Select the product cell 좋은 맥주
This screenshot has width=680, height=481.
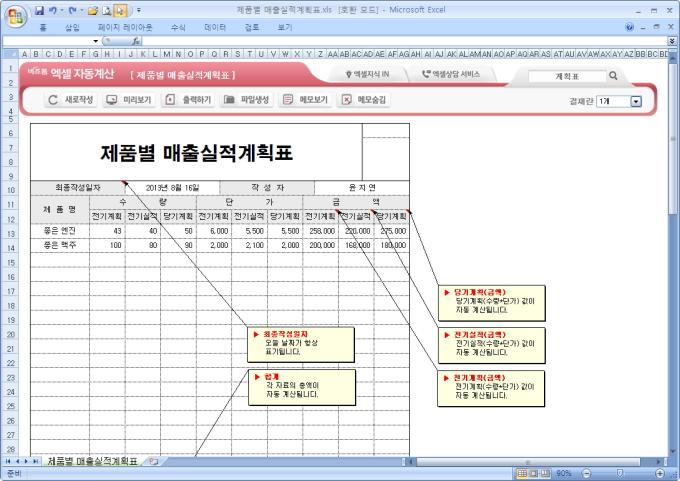(x=60, y=245)
